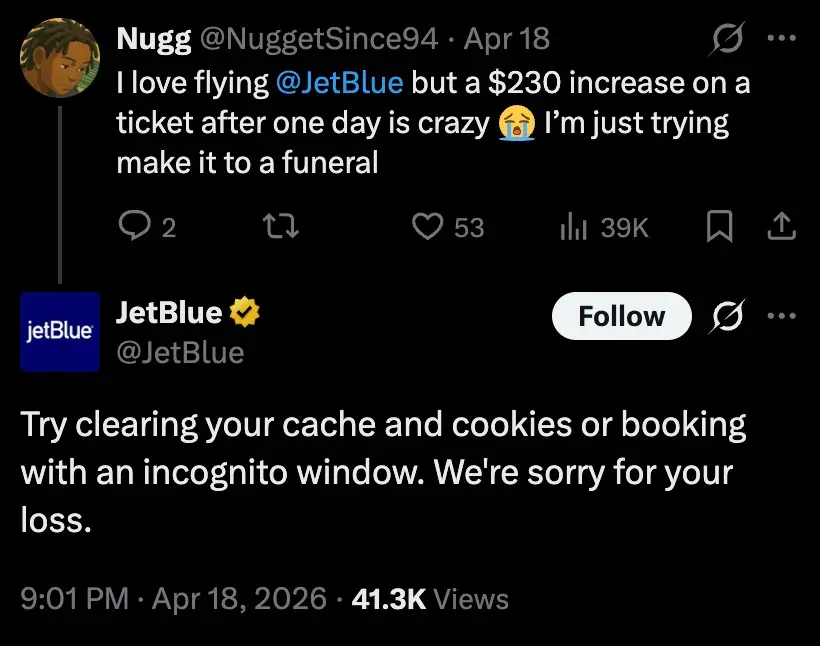Open the share icon on Nugg's tweet

click(x=784, y=227)
